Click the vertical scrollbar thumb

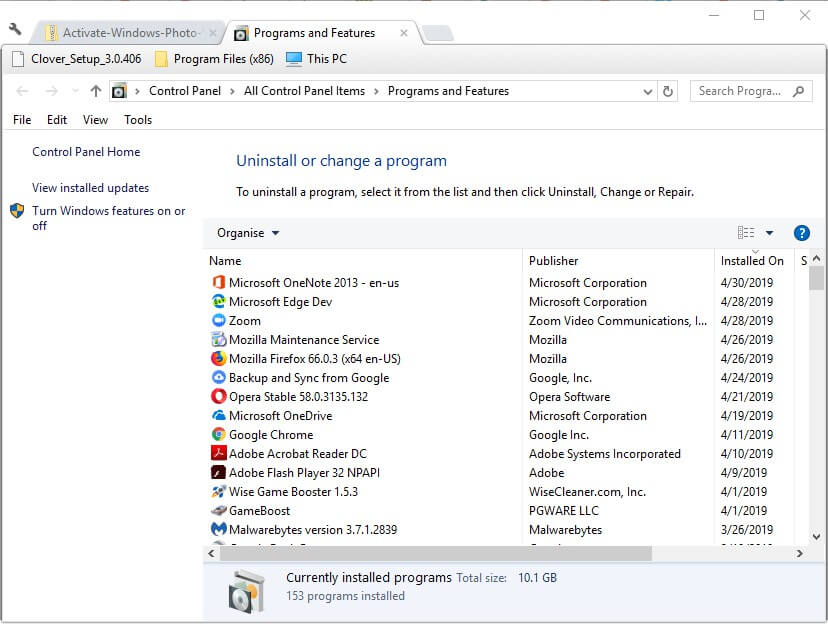[x=816, y=278]
